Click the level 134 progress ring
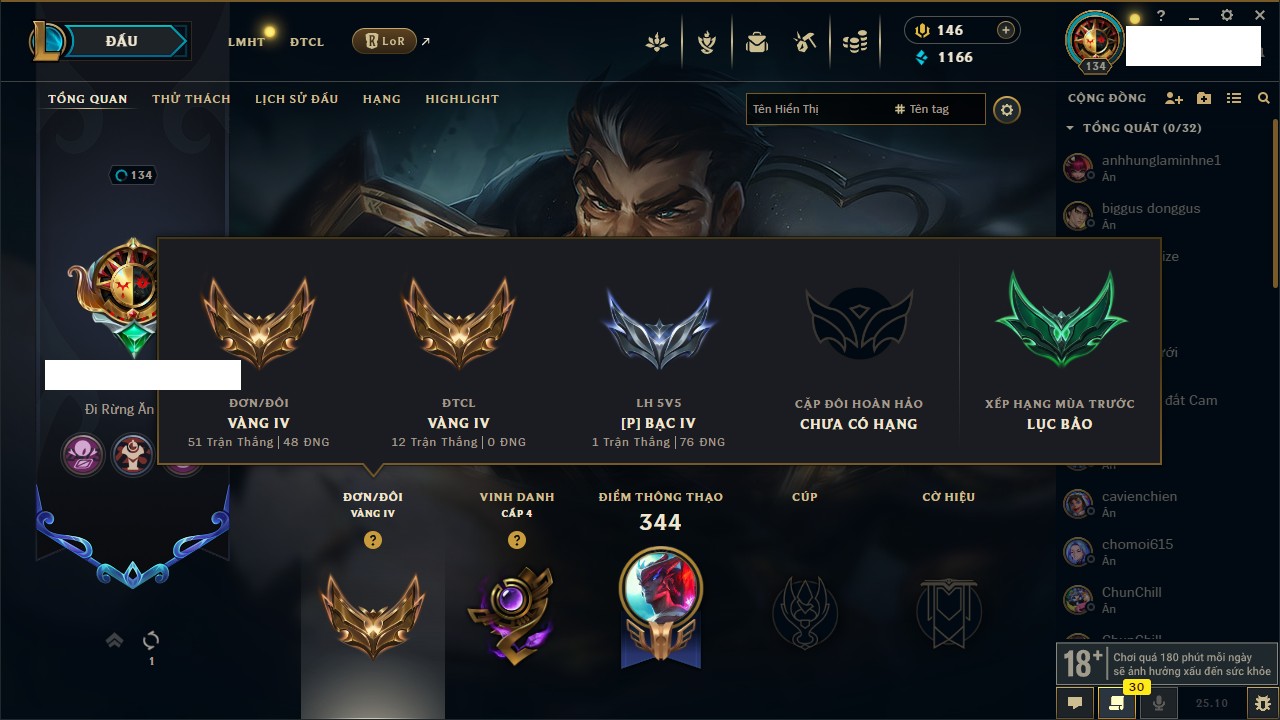Image resolution: width=1280 pixels, height=720 pixels. click(135, 175)
